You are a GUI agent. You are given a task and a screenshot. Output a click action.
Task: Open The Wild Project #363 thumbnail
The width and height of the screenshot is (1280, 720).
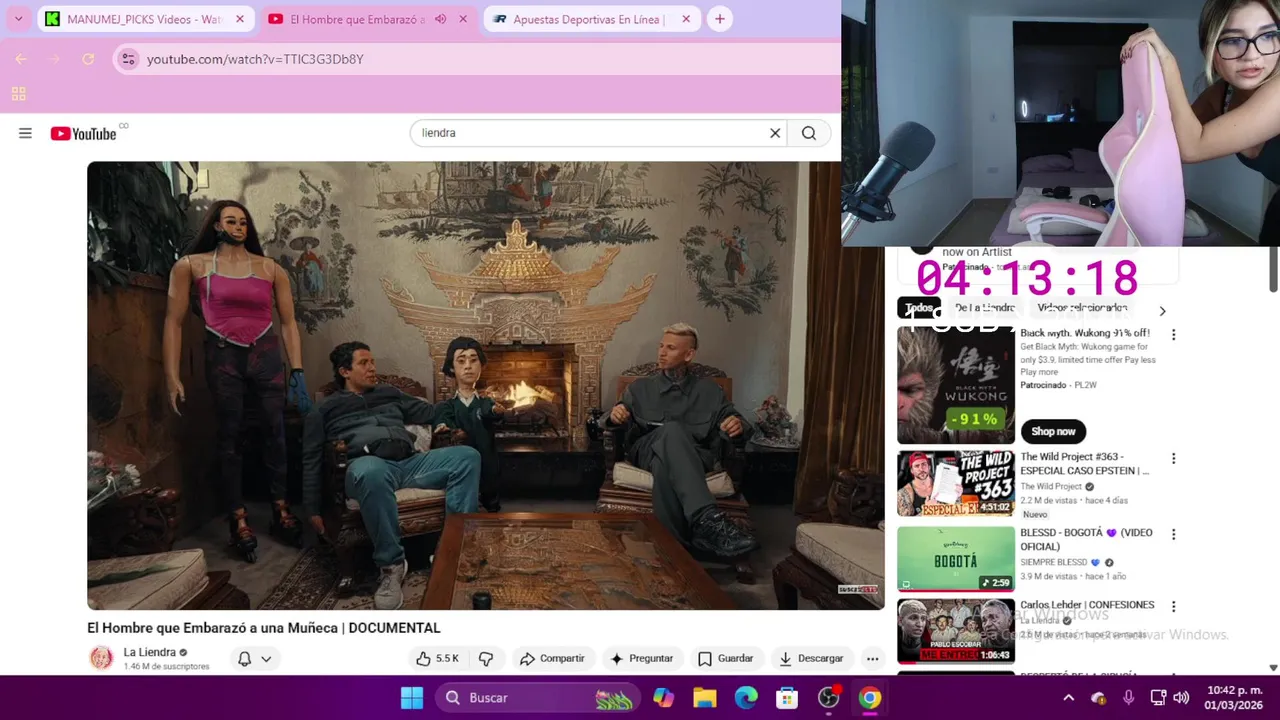click(956, 483)
